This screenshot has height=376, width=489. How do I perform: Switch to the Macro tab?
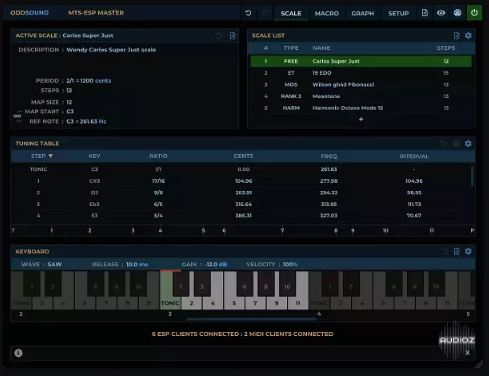click(327, 13)
